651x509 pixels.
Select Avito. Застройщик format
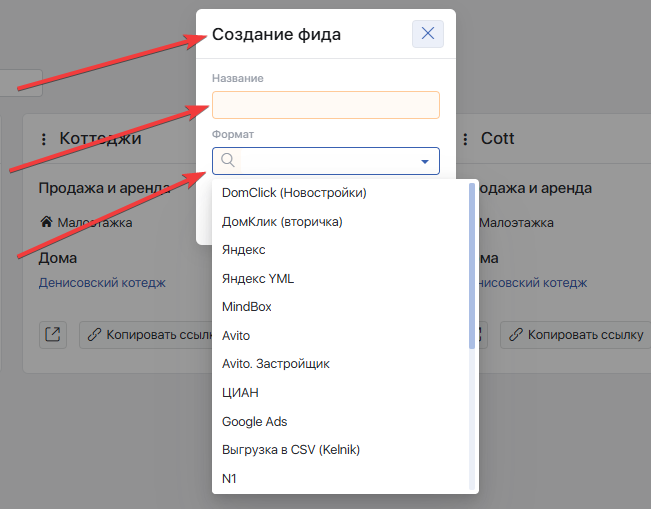pyautogui.click(x=275, y=364)
